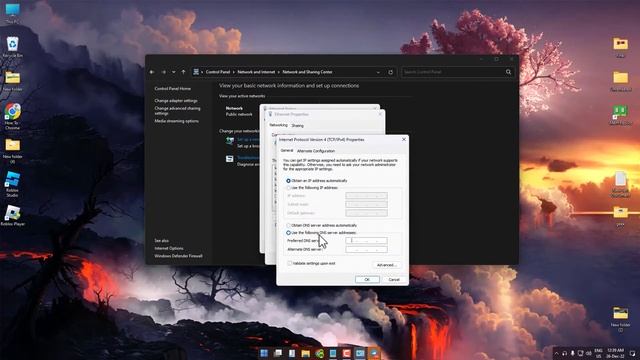Open recent locations dropdown beside navigation arrows
Viewport: 640px width, 360px height.
[x=173, y=72]
